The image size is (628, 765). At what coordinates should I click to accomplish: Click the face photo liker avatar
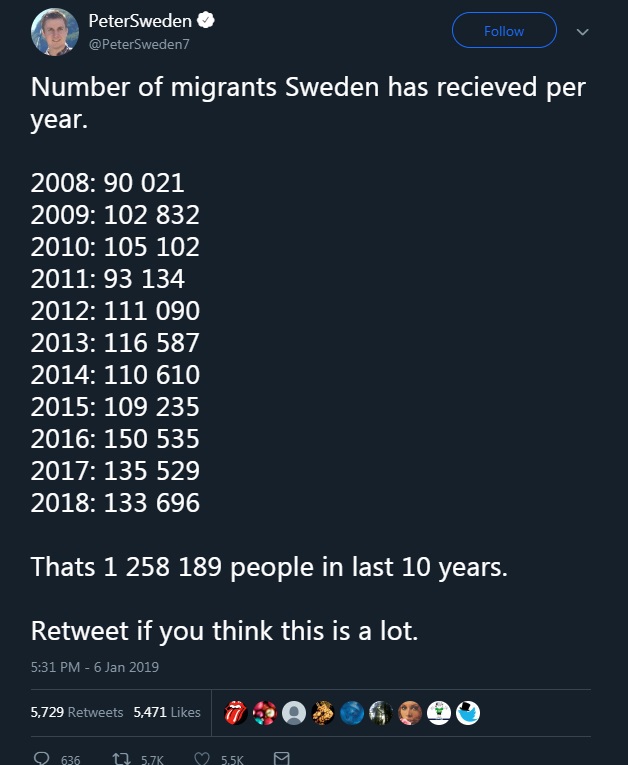click(410, 713)
